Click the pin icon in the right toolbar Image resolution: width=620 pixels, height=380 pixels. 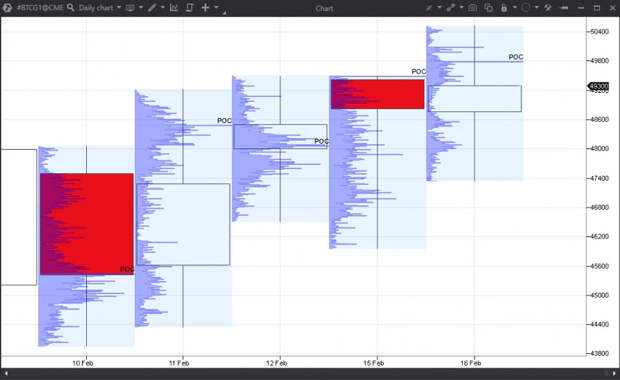point(429,8)
